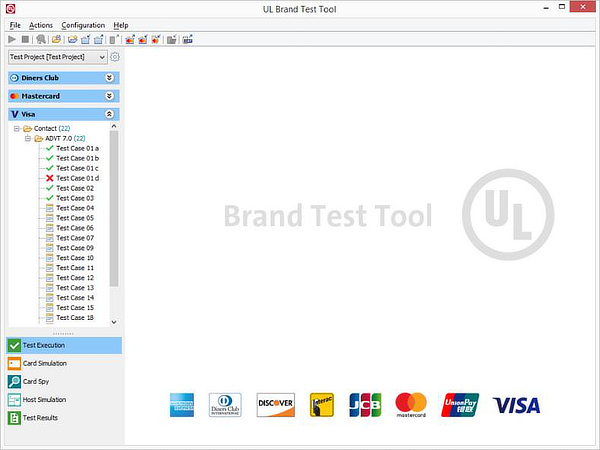Click the gray card device toolbar icon

click(114, 39)
